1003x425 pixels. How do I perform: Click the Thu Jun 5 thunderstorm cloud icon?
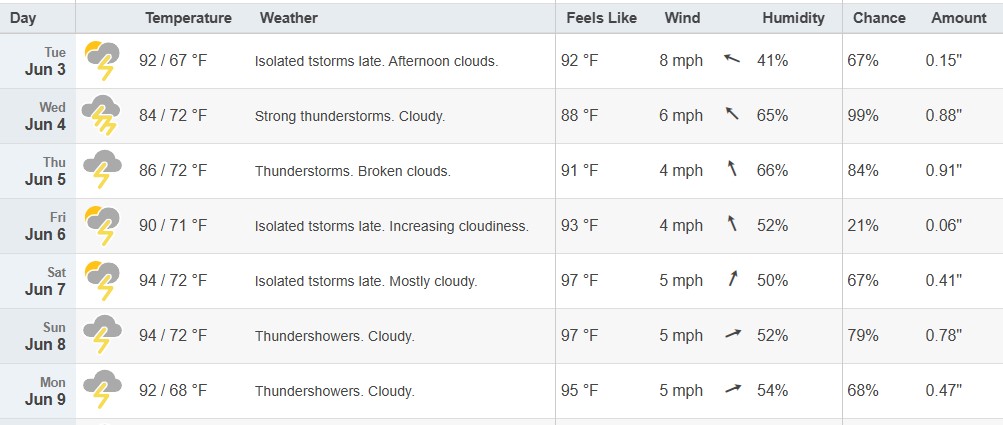(102, 170)
